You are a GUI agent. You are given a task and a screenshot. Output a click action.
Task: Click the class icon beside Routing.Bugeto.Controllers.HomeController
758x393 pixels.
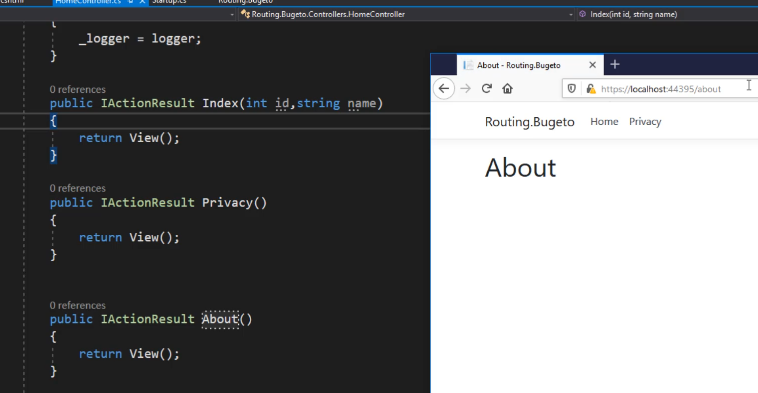click(245, 15)
